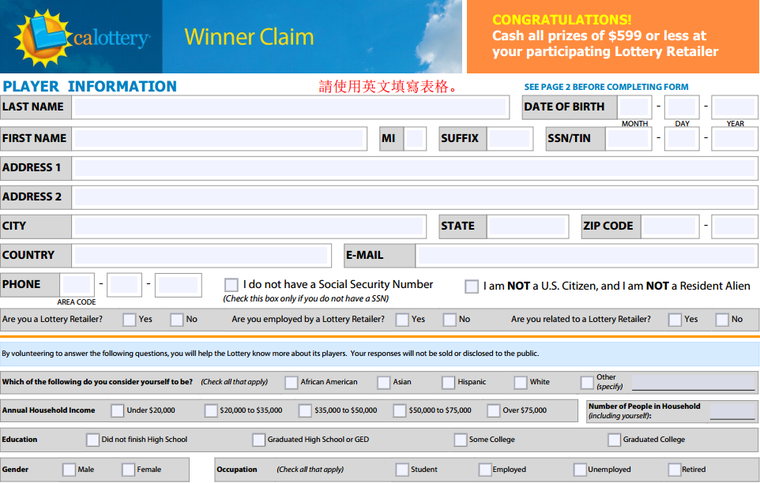The image size is (760, 483).
Task: Check the Graduated College box
Action: 614,440
